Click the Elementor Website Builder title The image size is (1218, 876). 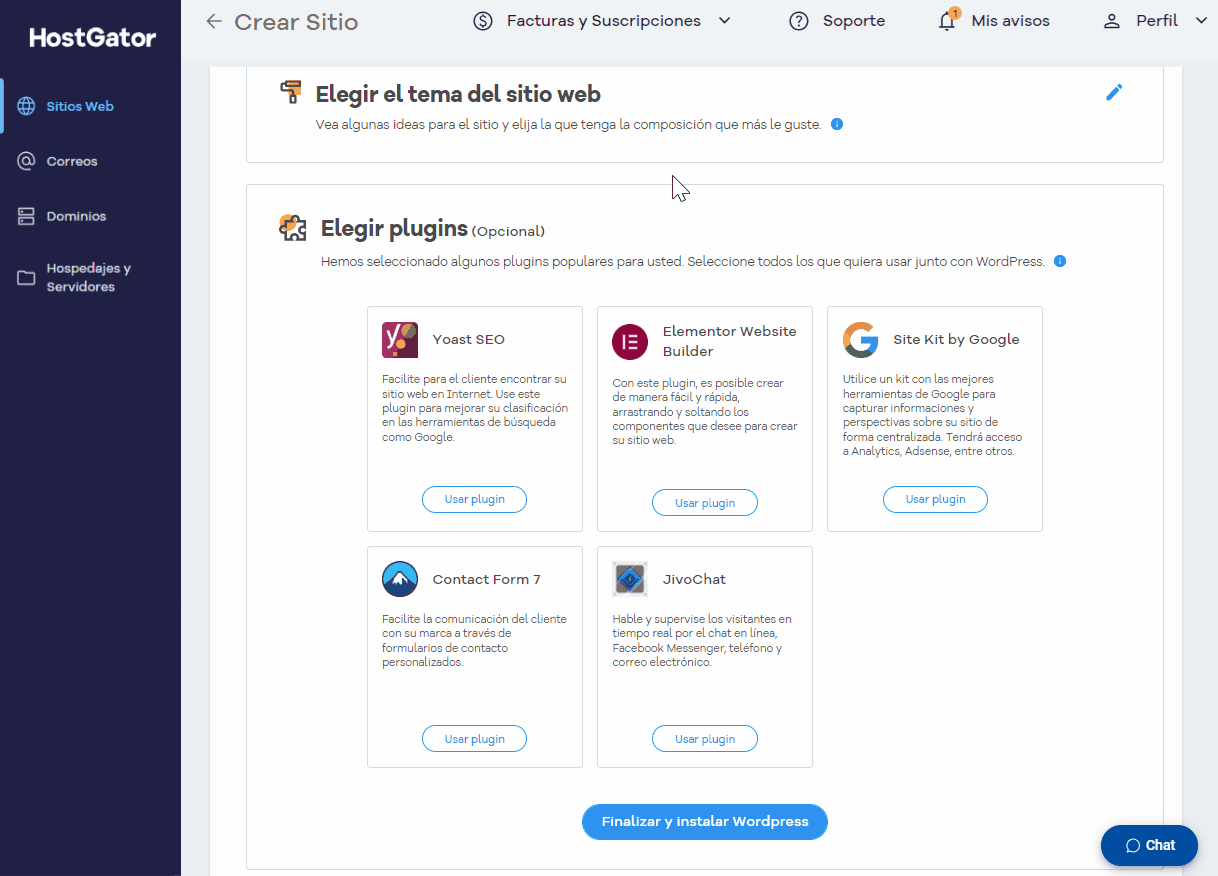pos(730,341)
